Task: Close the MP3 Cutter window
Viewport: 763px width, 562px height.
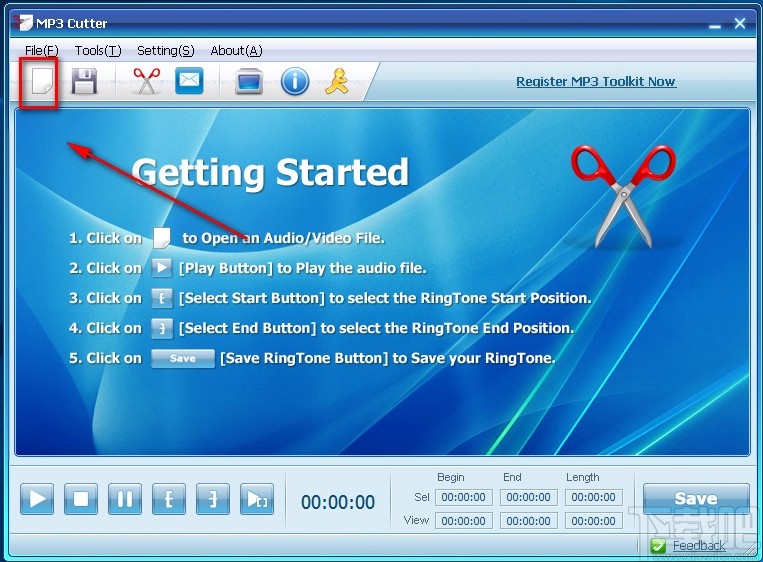Action: pyautogui.click(x=740, y=23)
